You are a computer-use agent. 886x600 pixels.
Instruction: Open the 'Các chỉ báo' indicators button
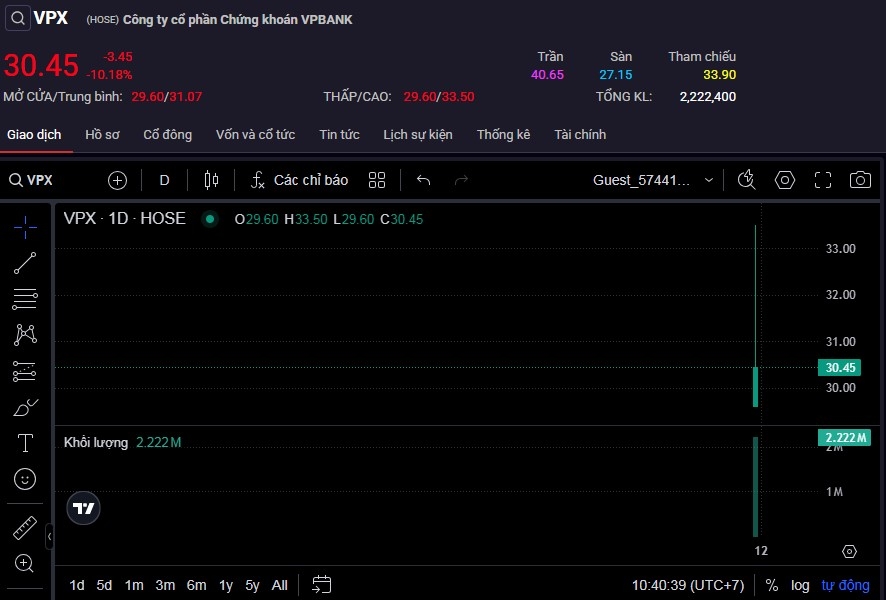click(298, 180)
